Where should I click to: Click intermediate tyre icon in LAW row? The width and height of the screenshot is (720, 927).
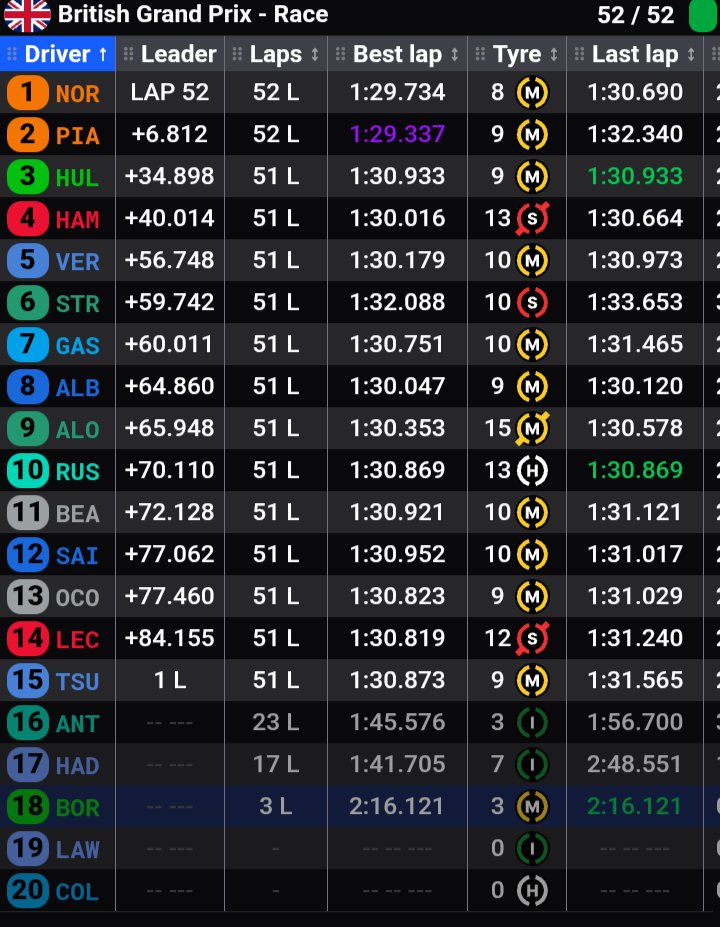[x=532, y=848]
